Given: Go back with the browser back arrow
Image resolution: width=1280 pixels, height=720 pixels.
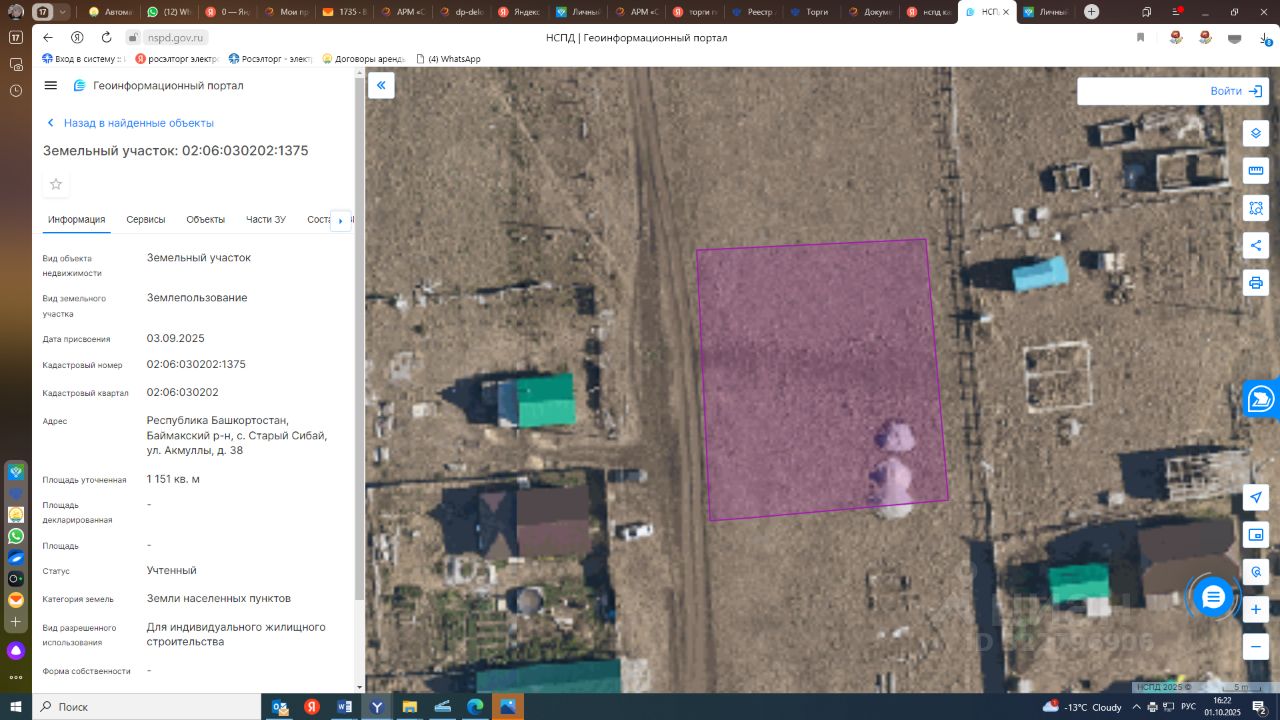Looking at the screenshot, I should point(48,37).
